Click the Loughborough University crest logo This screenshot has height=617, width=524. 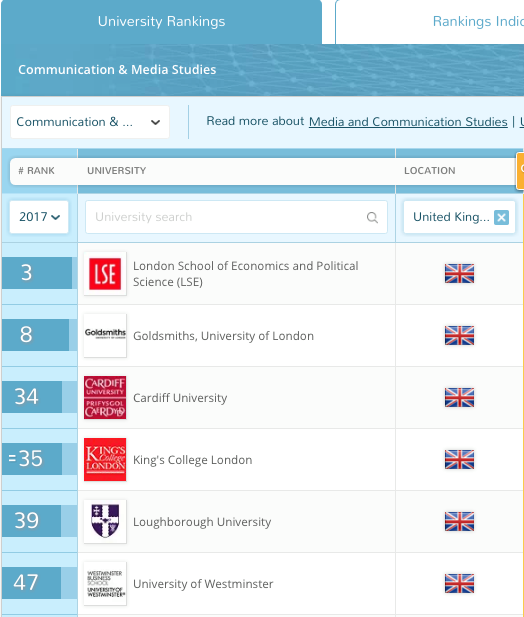105,521
